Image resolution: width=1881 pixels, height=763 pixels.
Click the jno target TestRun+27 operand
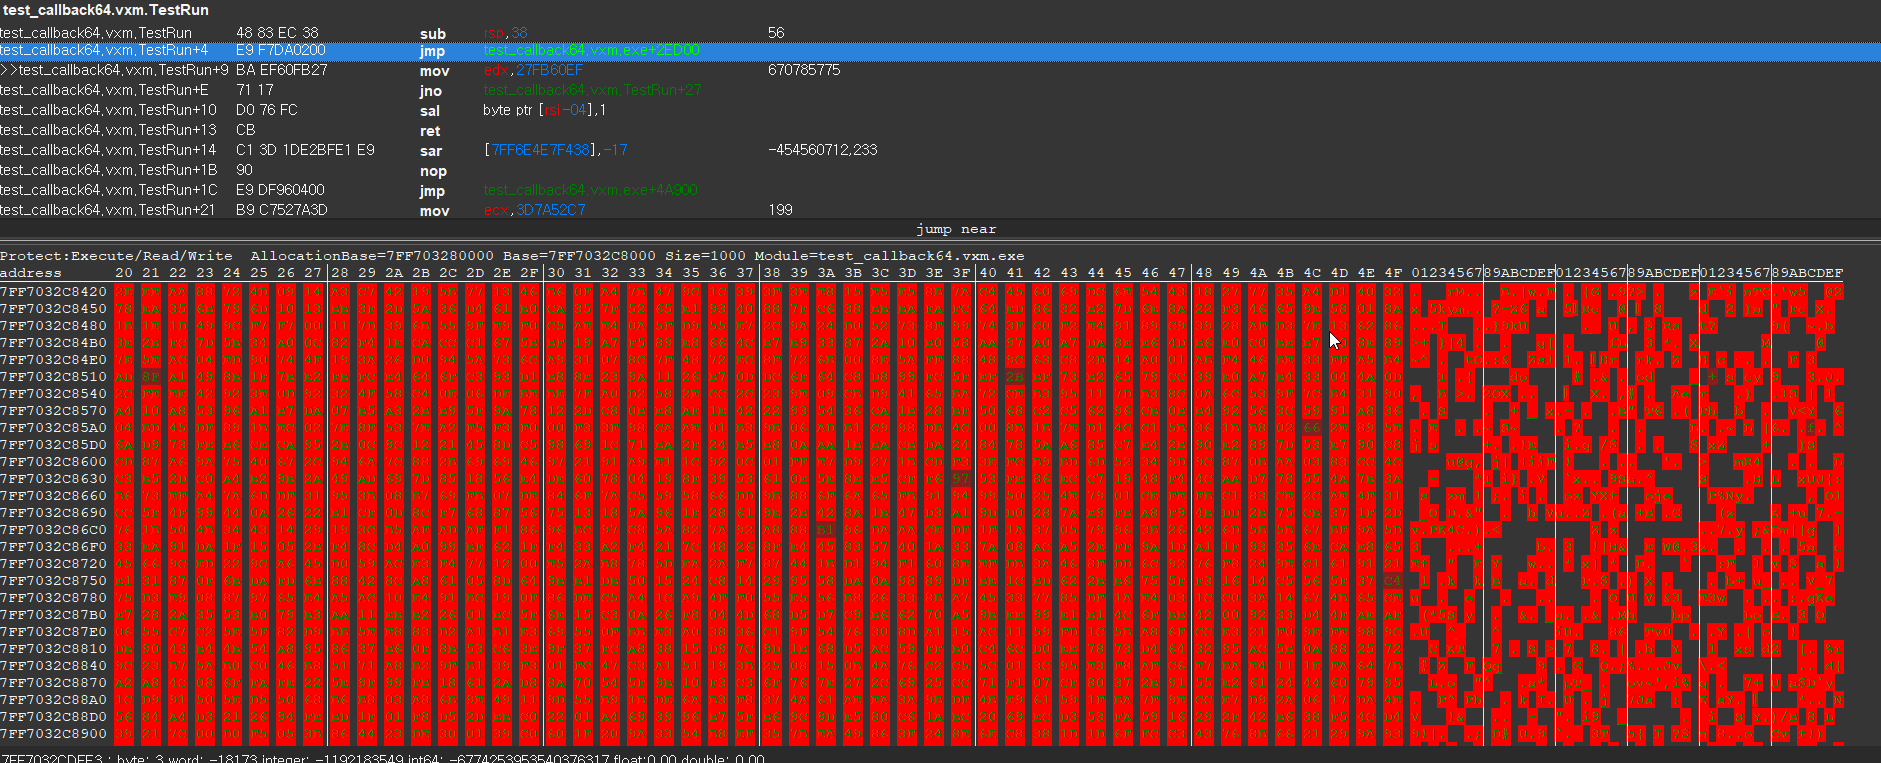click(x=592, y=90)
